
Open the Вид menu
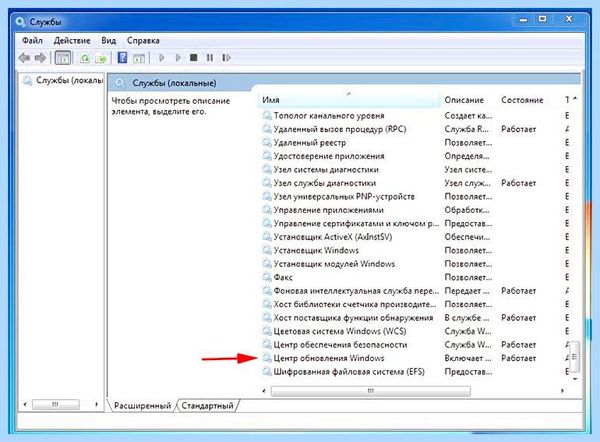coord(109,41)
